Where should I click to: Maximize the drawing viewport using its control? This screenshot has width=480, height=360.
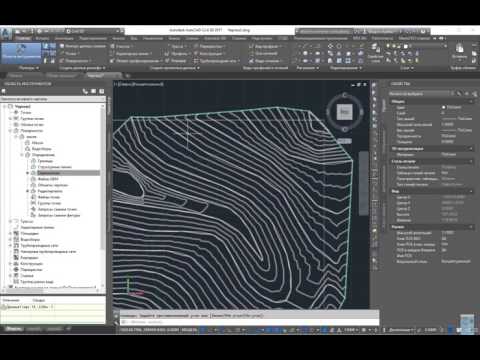359,85
